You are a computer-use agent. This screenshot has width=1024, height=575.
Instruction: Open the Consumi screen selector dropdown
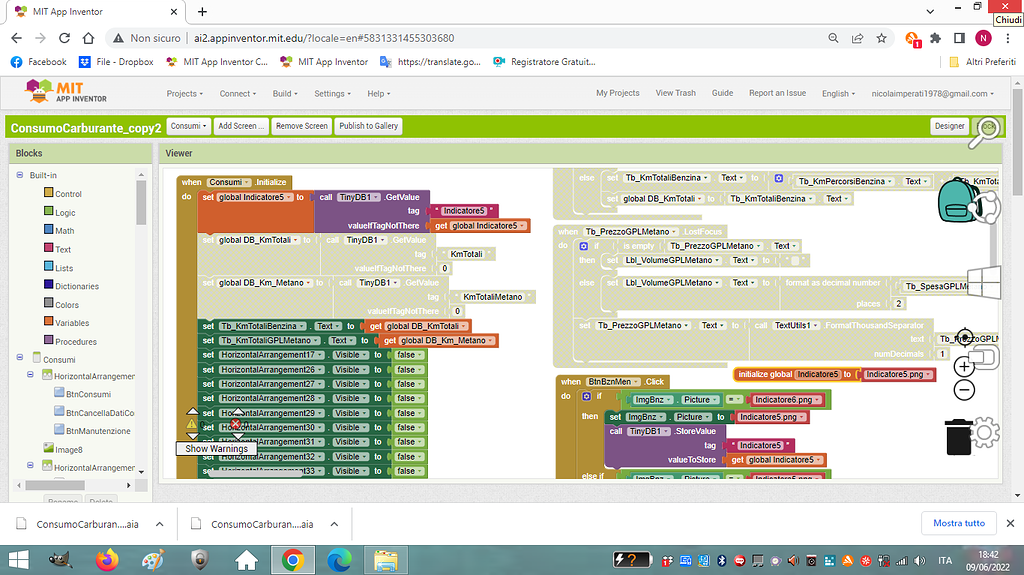188,126
